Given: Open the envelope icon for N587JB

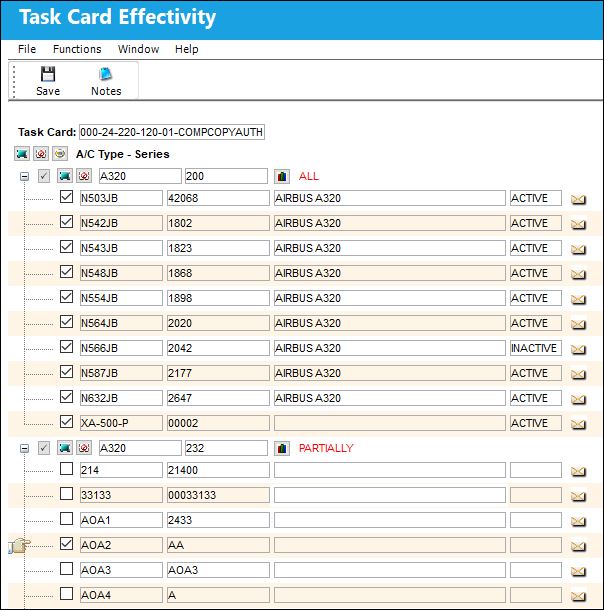Looking at the screenshot, I should [578, 375].
